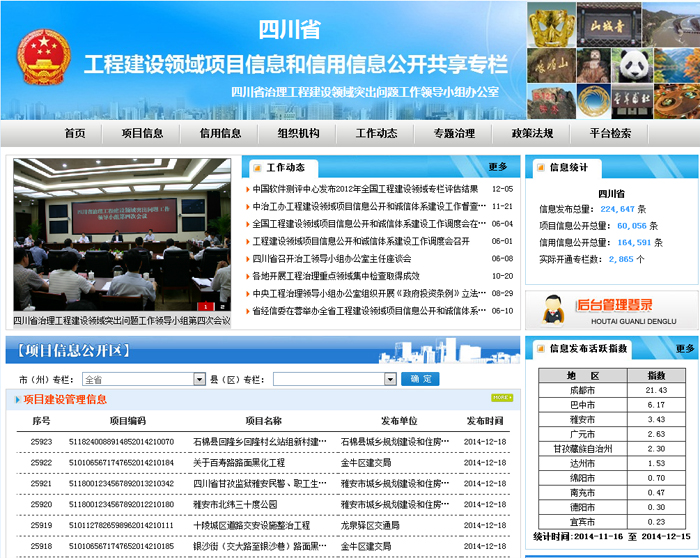Click 宜宾市 in the activity index table
700x558 pixels.
click(583, 522)
